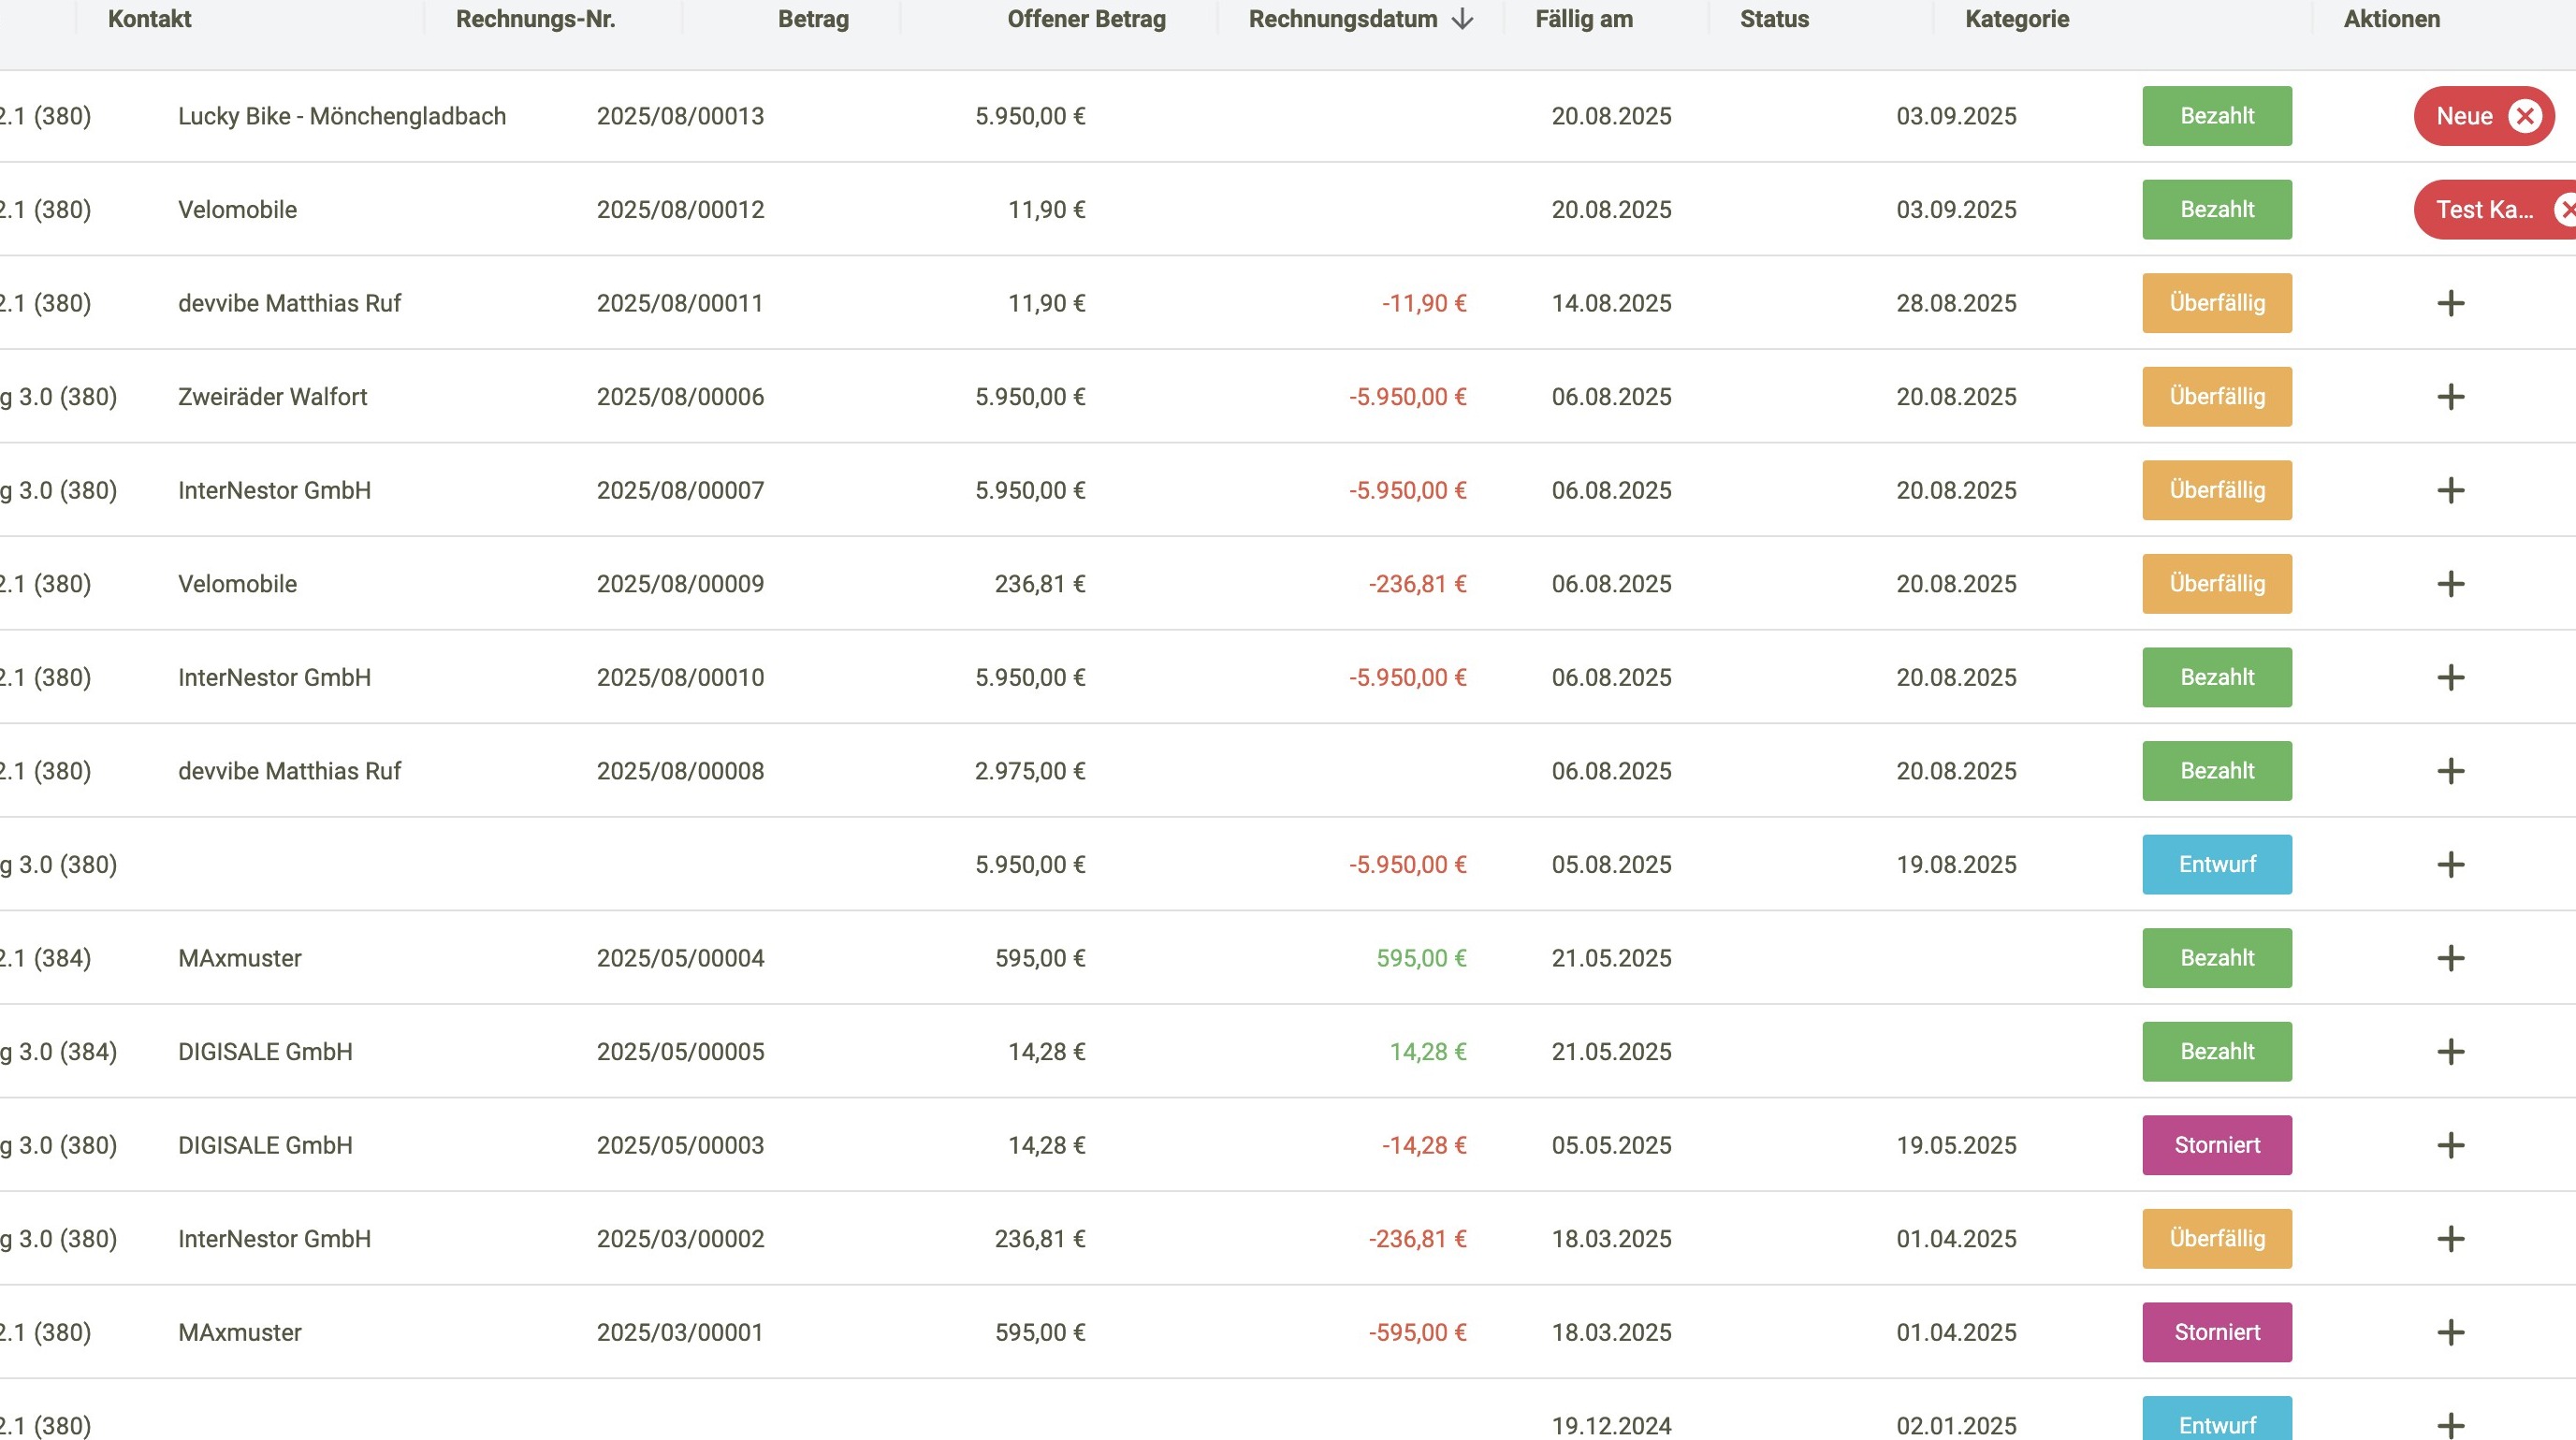This screenshot has width=2576, height=1440.
Task: Click Bezahlt status of Lucky Bike invoice
Action: pos(2216,116)
